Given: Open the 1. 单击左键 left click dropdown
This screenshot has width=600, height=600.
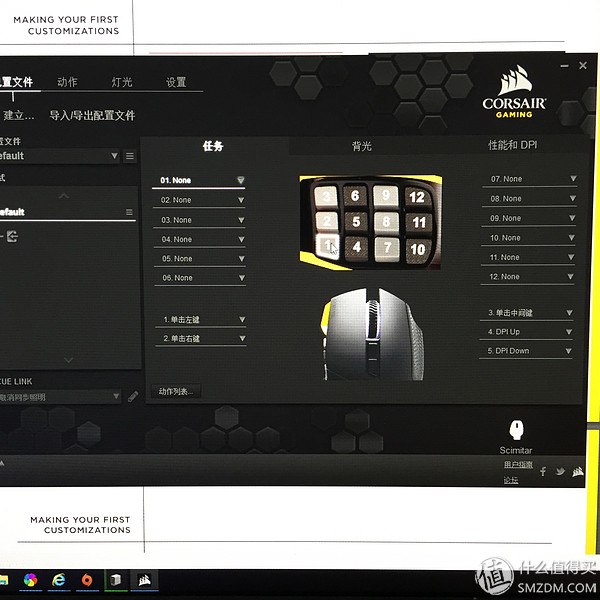Looking at the screenshot, I should pos(201,320).
